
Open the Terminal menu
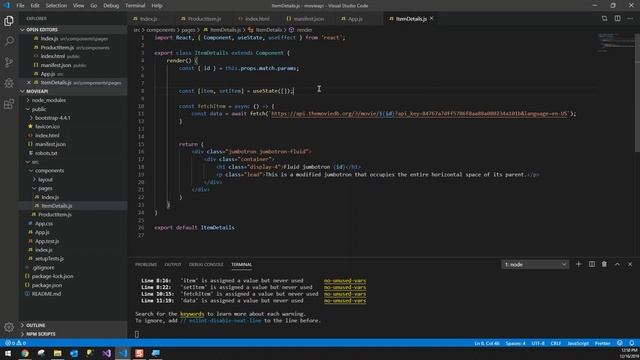point(135,6)
